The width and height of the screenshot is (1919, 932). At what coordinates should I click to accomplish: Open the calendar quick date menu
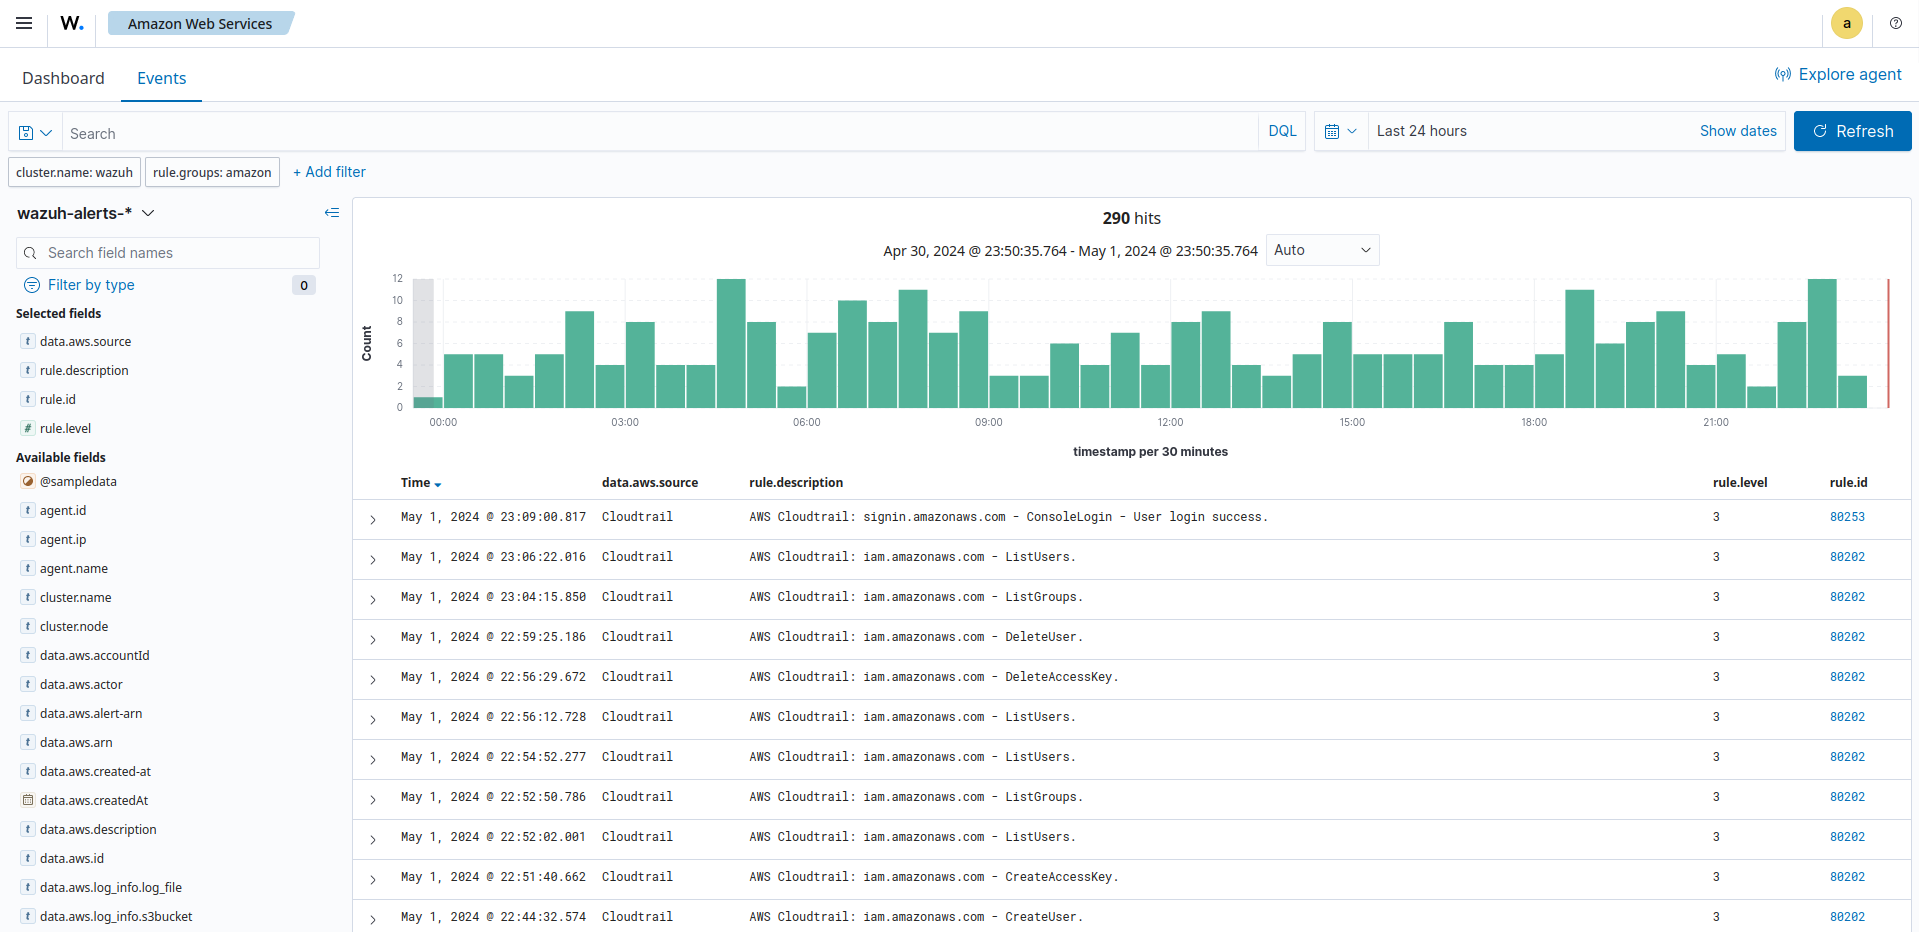coord(1340,131)
